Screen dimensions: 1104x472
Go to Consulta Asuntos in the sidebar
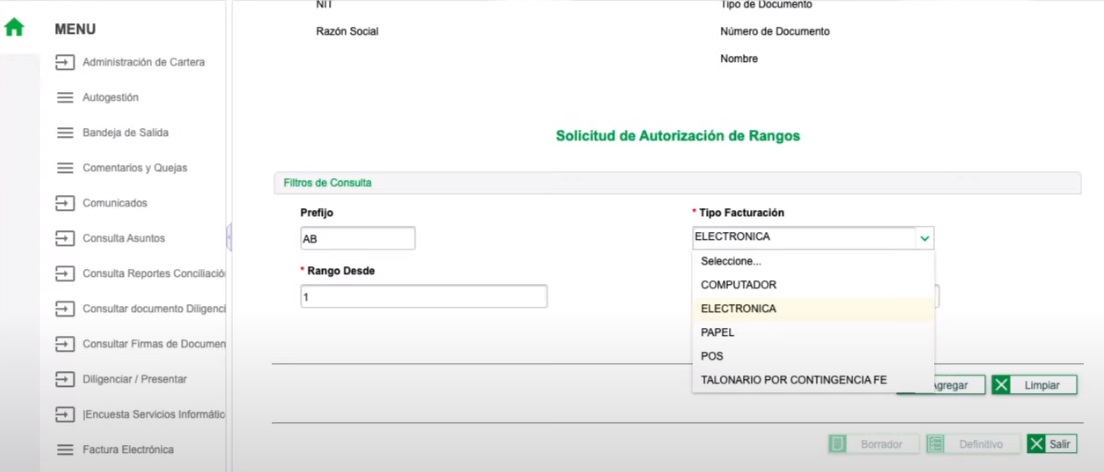124,238
